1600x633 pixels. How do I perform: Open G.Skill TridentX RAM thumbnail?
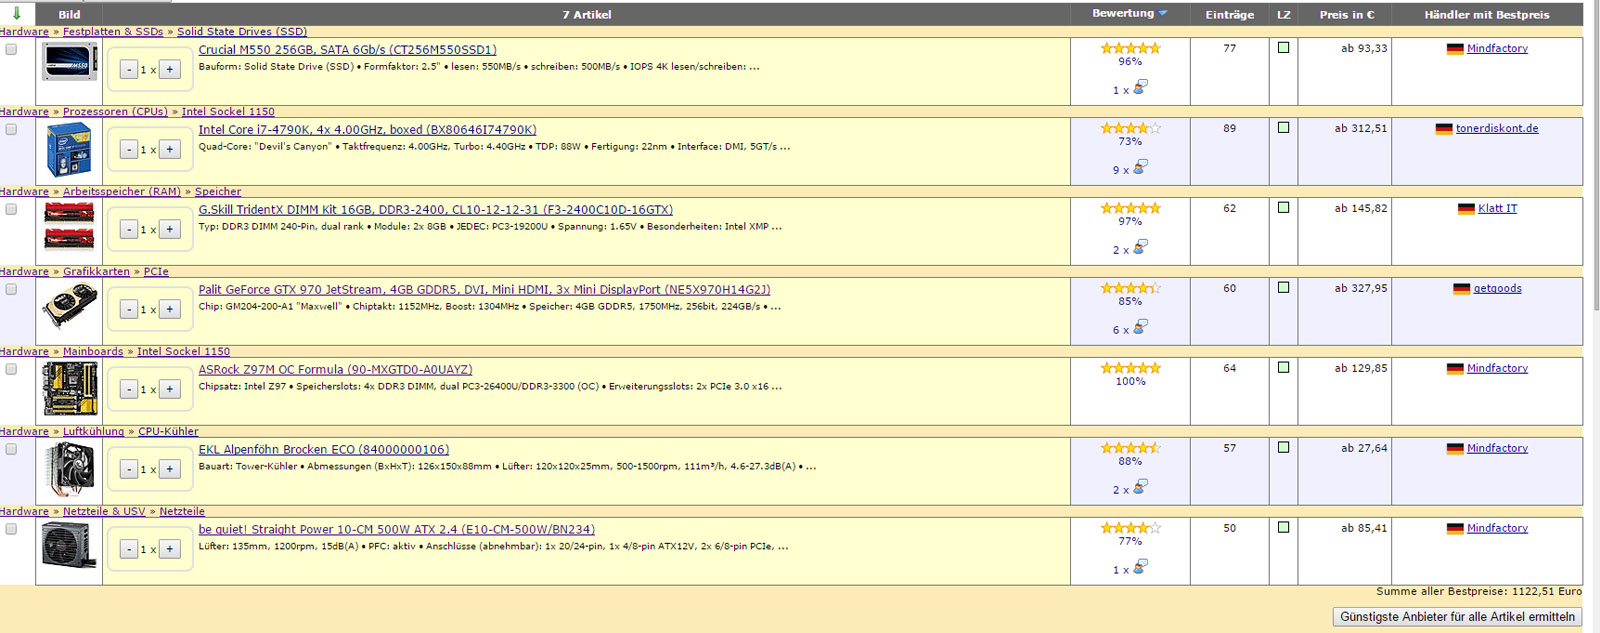pos(69,226)
